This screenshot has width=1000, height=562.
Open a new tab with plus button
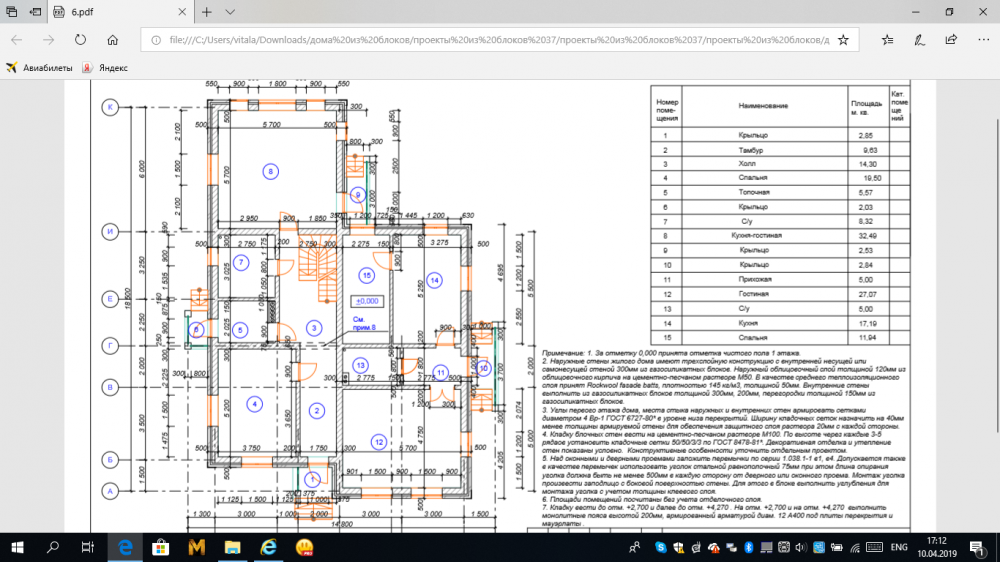pyautogui.click(x=206, y=12)
